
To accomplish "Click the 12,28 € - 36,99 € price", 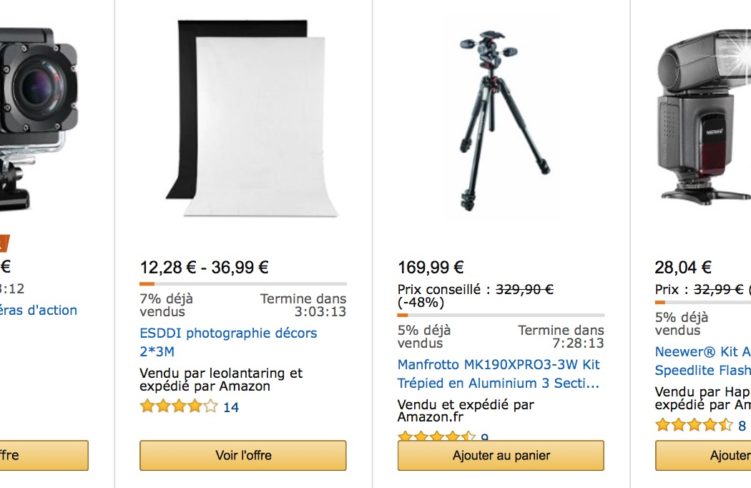I will pos(204,267).
